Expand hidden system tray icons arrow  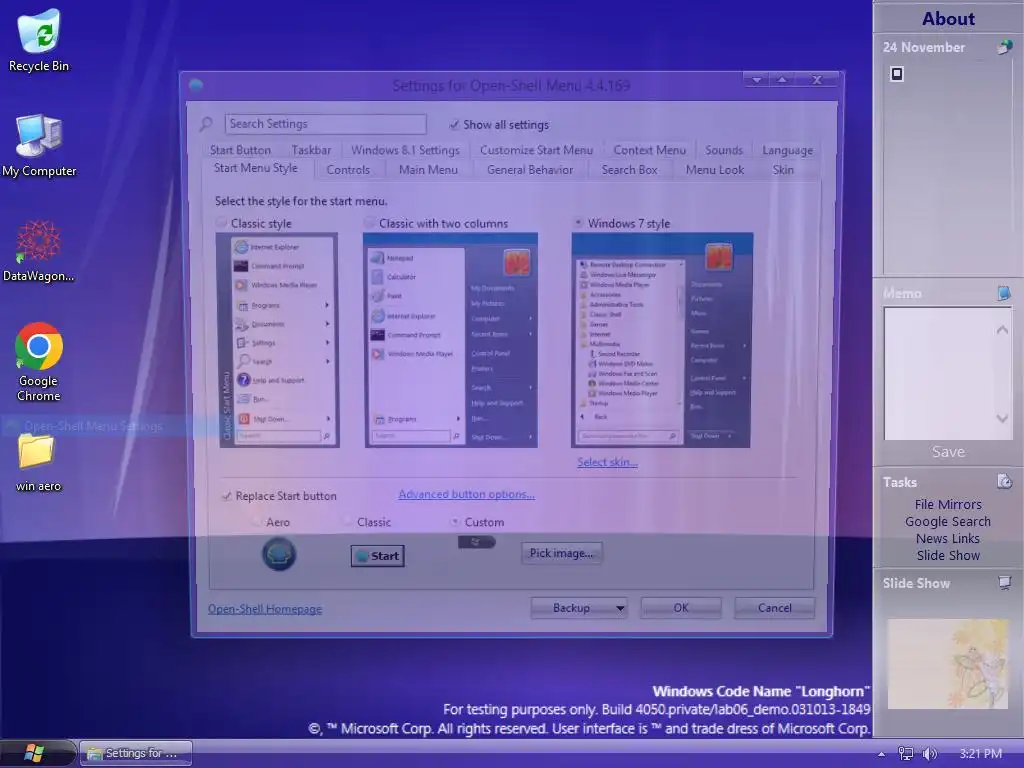[882, 754]
